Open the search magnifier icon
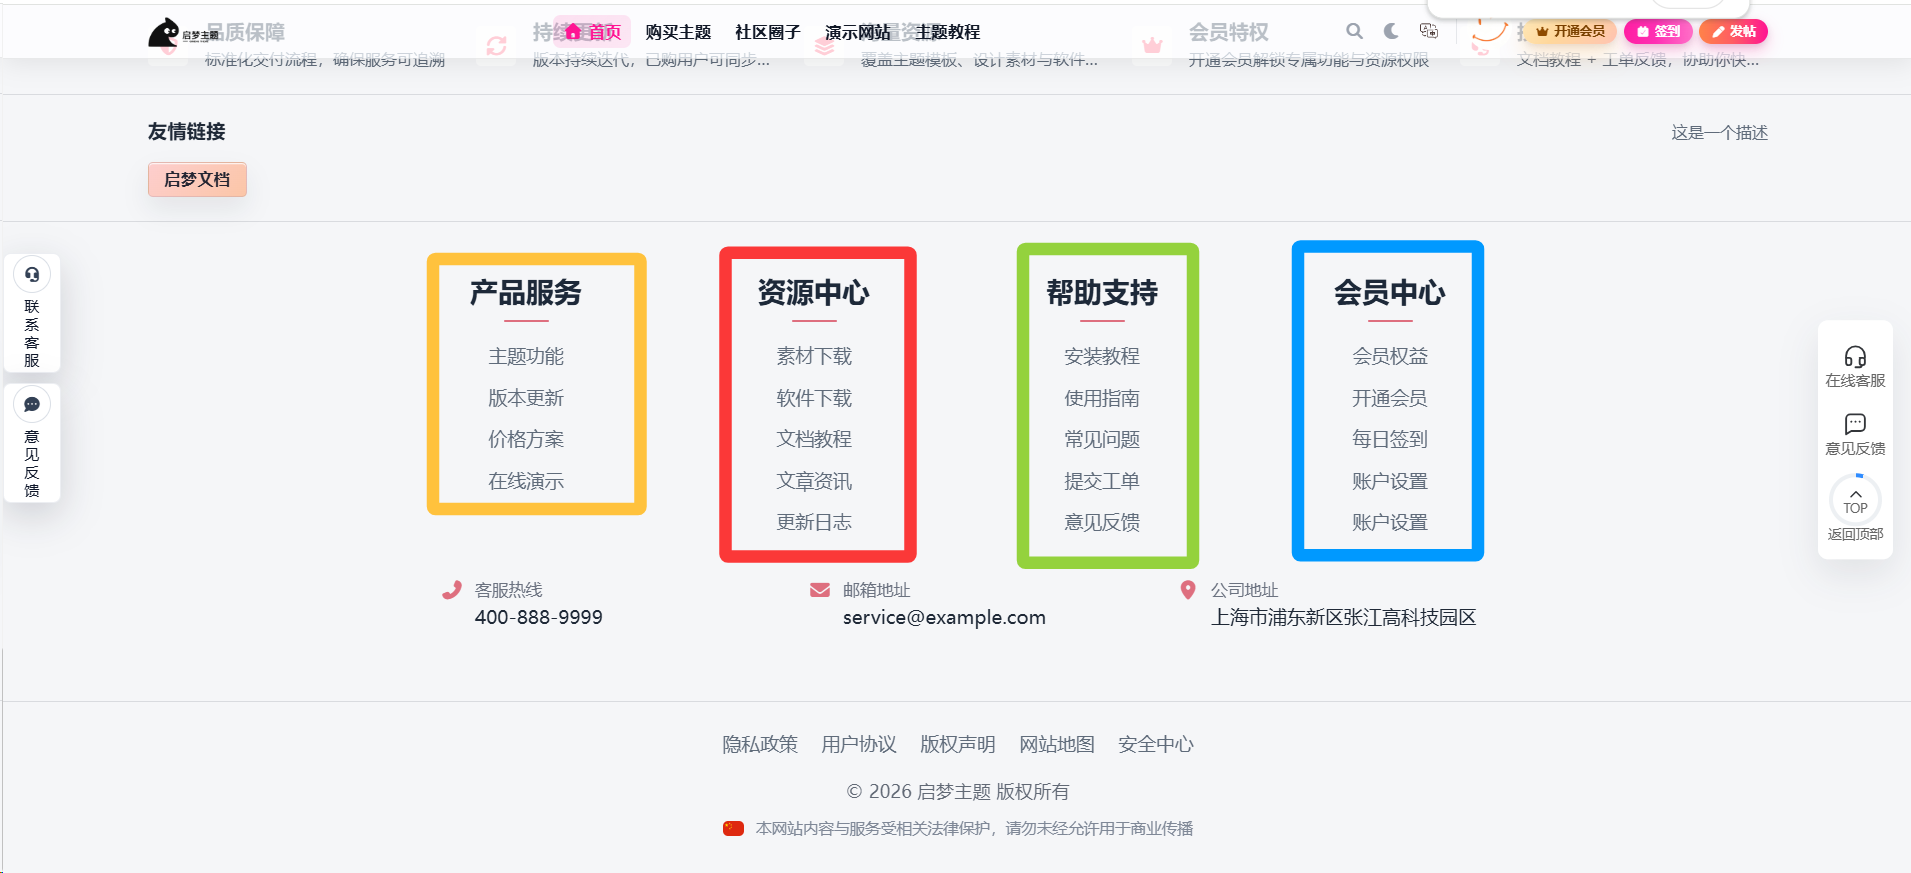The height and width of the screenshot is (873, 1911). tap(1354, 31)
